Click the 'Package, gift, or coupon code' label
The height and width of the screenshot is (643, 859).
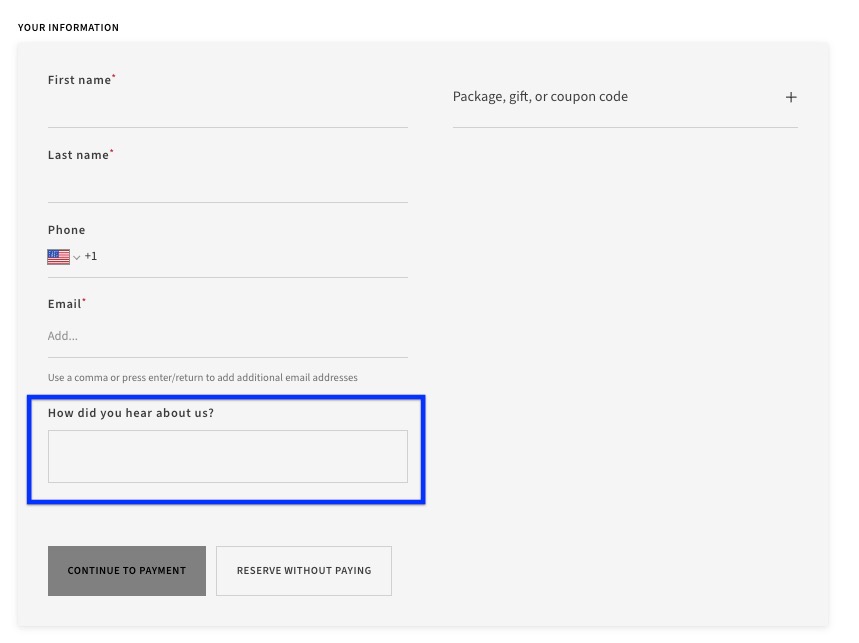coord(540,96)
